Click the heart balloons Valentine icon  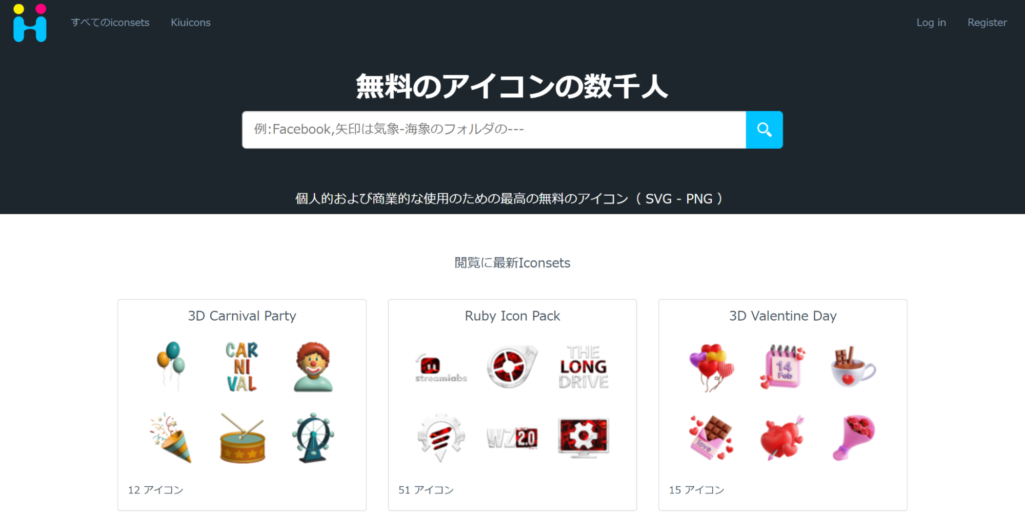tap(711, 367)
